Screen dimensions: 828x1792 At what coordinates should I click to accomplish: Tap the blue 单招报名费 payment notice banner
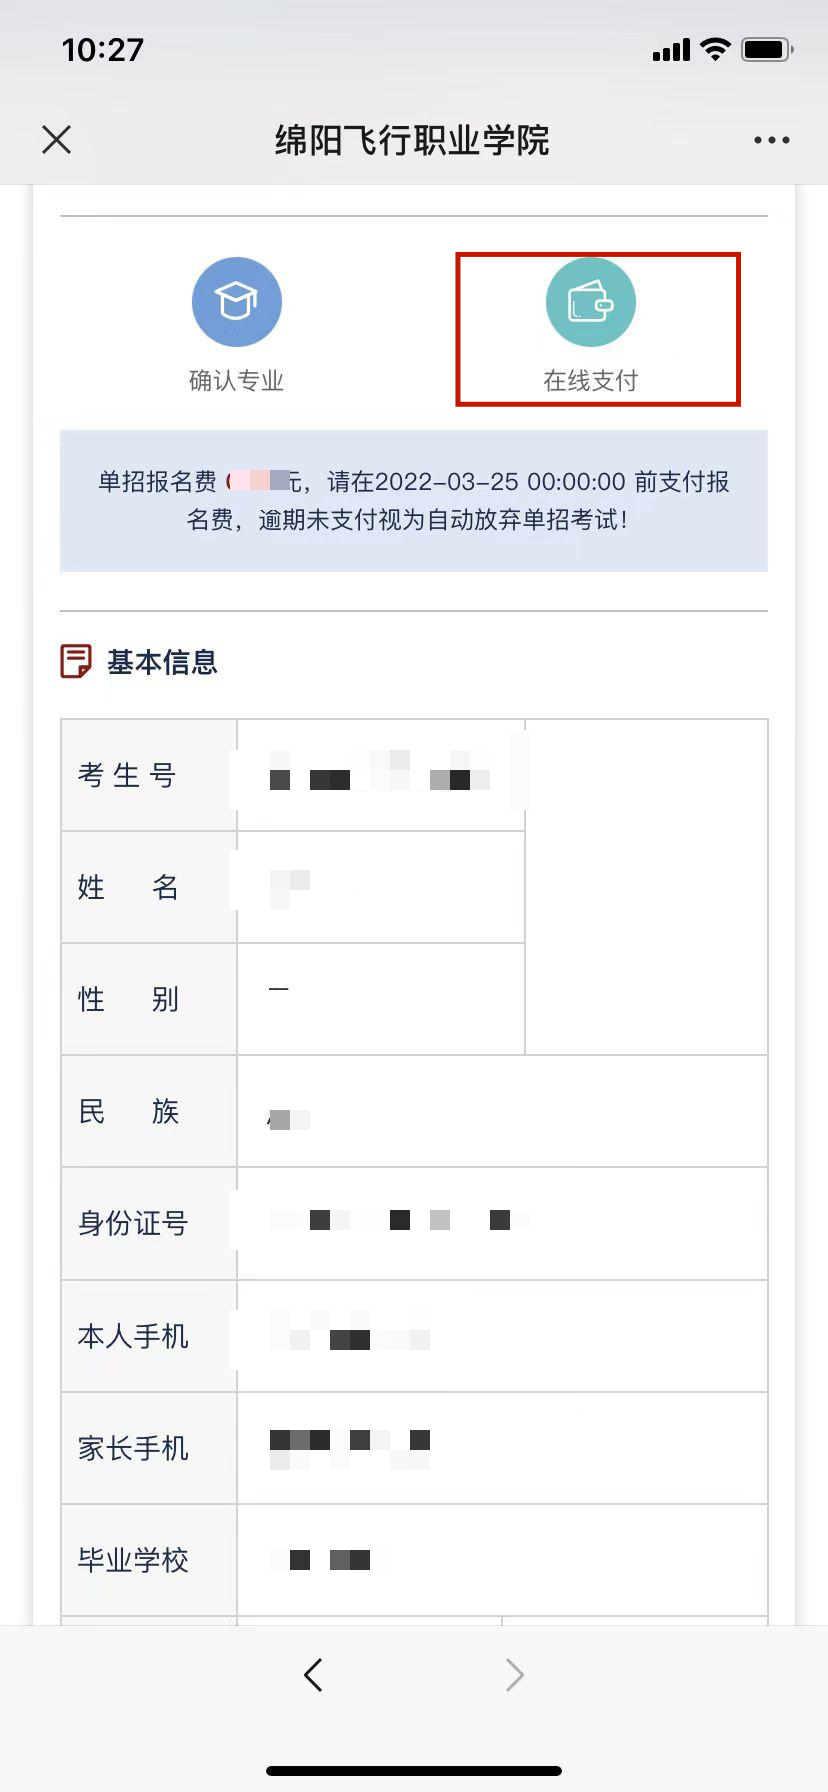tap(414, 501)
